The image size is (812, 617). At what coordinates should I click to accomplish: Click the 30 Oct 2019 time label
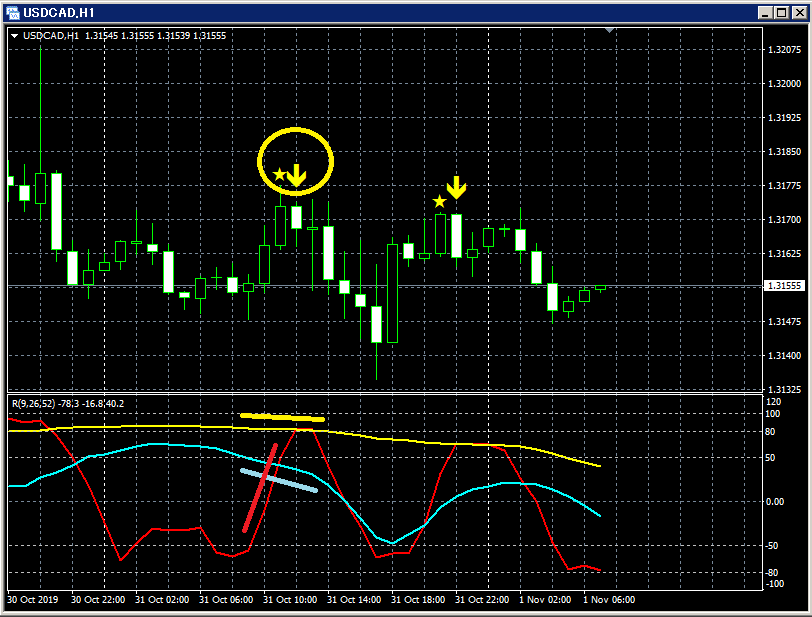click(x=33, y=599)
